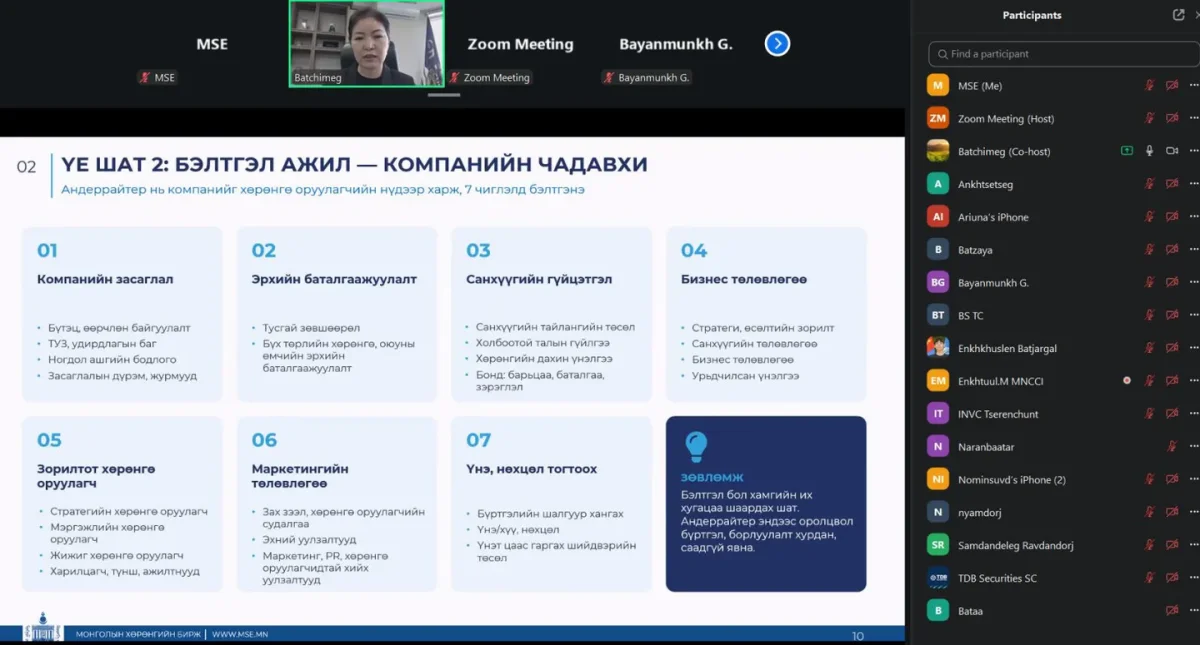
Task: Click Bataa's camera-off icon
Action: (1172, 611)
